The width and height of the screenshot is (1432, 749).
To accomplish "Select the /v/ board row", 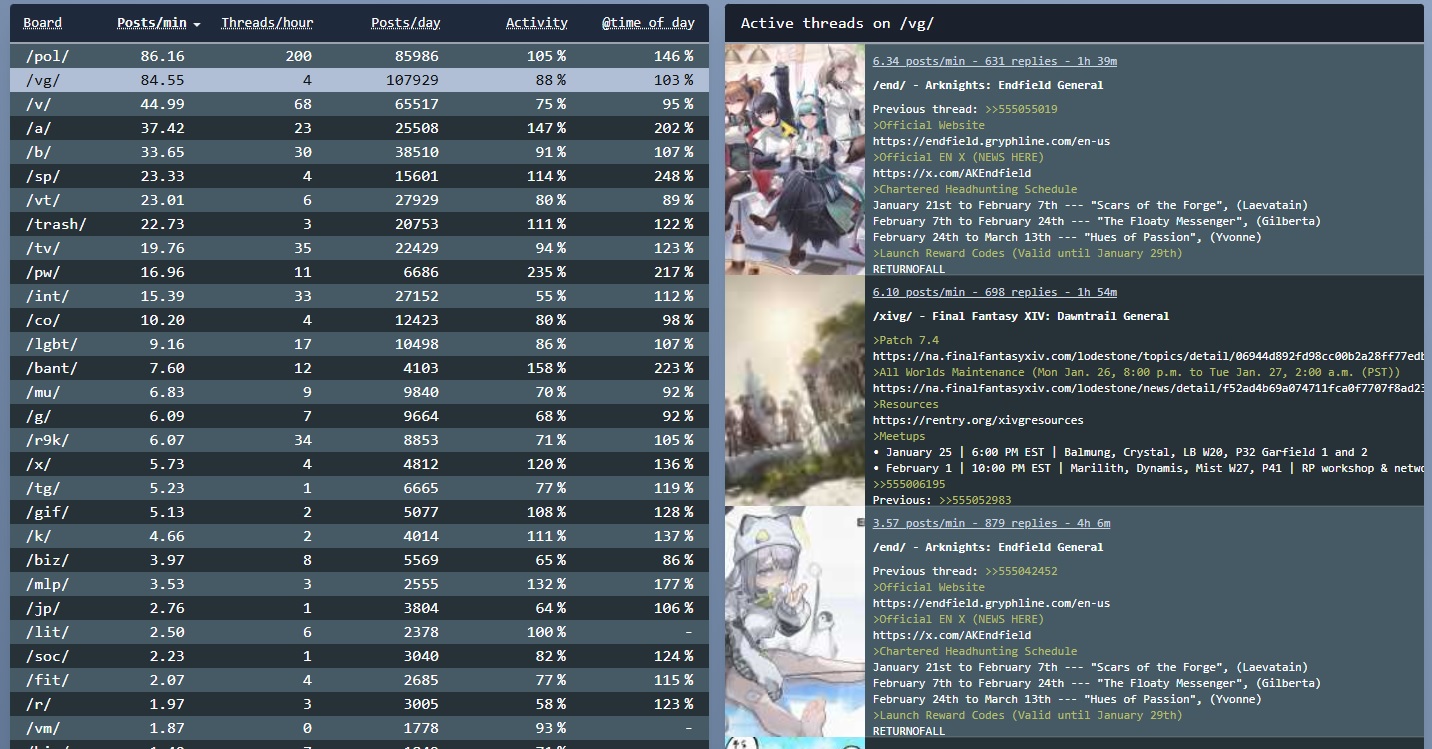I will (359, 104).
